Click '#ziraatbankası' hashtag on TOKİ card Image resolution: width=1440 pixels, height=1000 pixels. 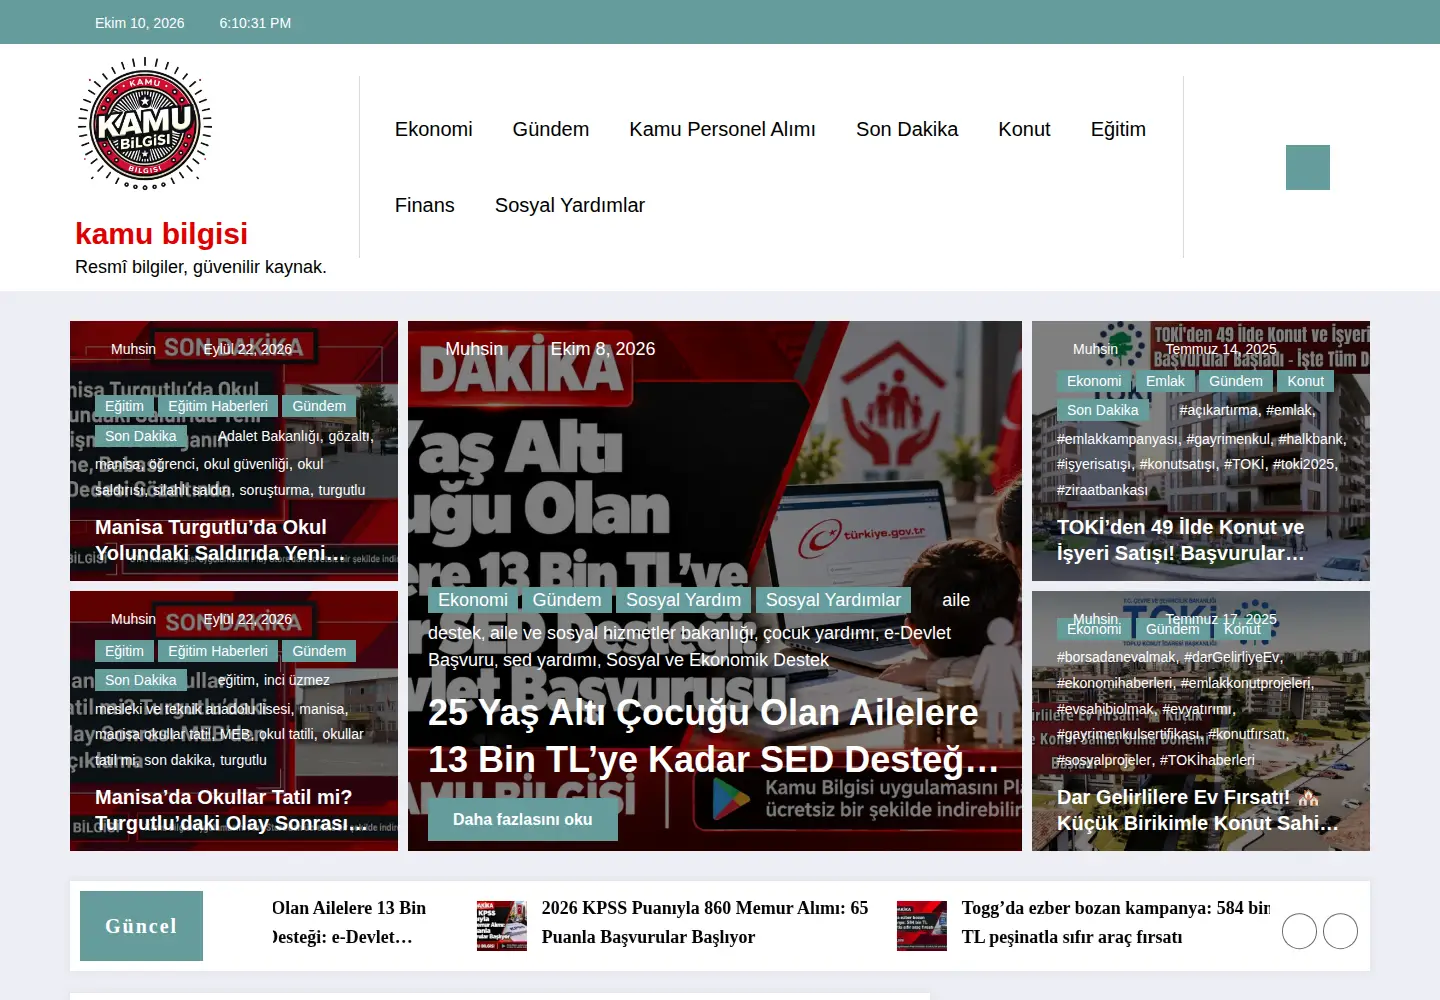coord(1102,490)
